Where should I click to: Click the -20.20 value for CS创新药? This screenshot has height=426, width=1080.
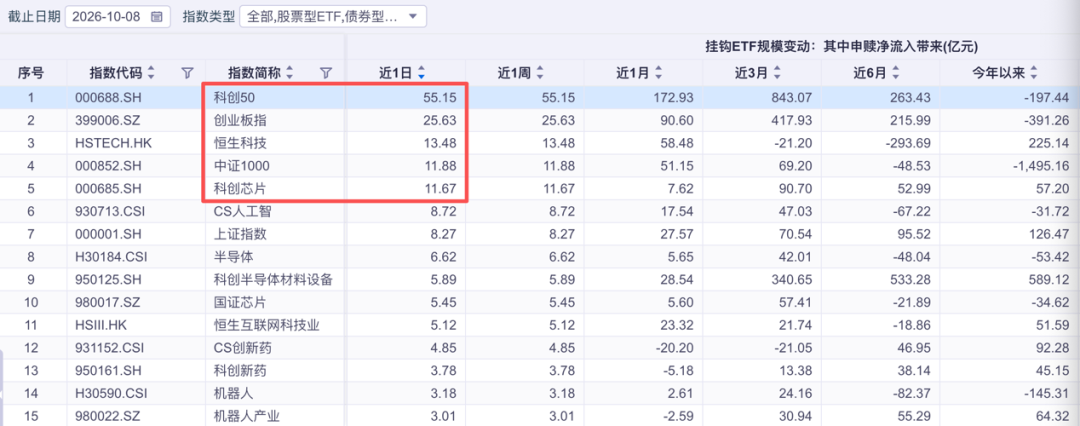click(x=674, y=347)
